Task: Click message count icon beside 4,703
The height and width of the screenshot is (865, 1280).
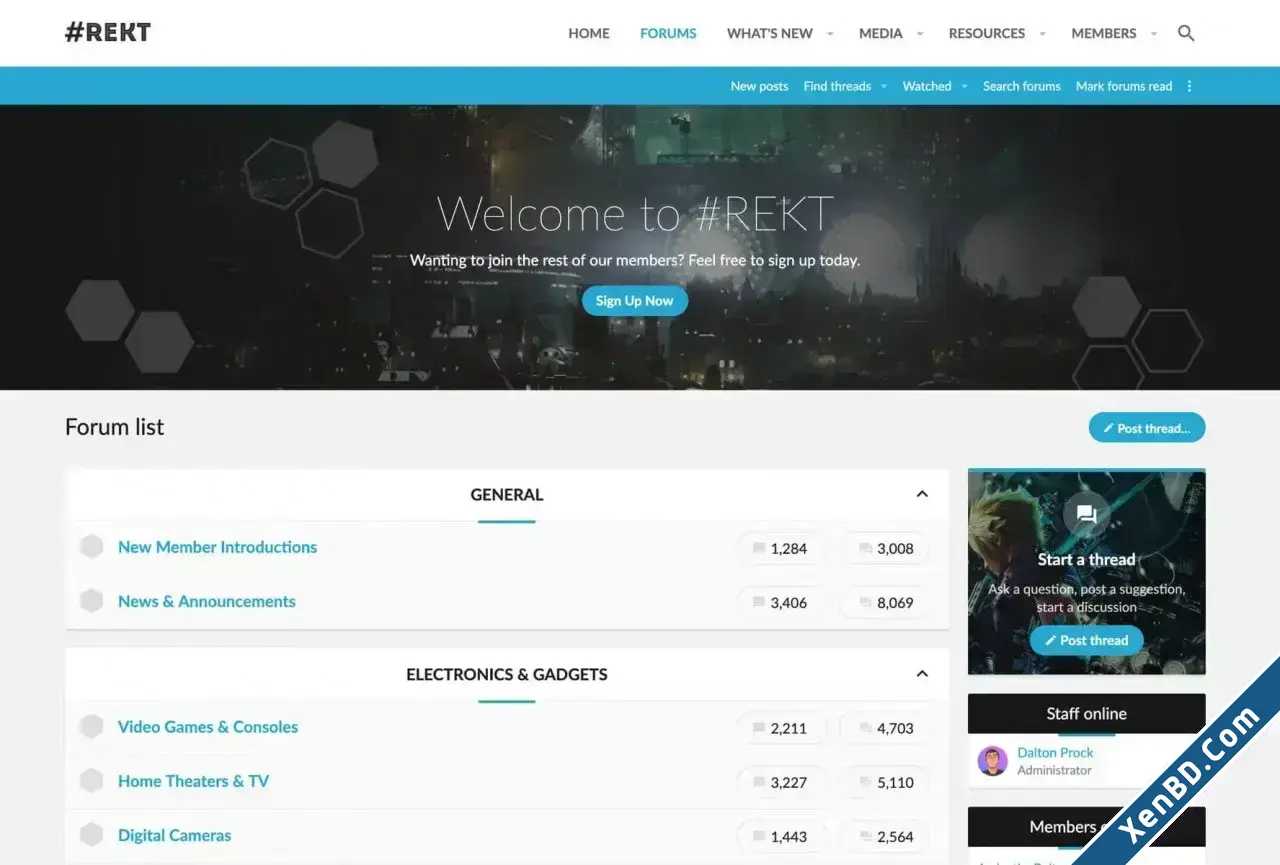Action: coord(865,728)
